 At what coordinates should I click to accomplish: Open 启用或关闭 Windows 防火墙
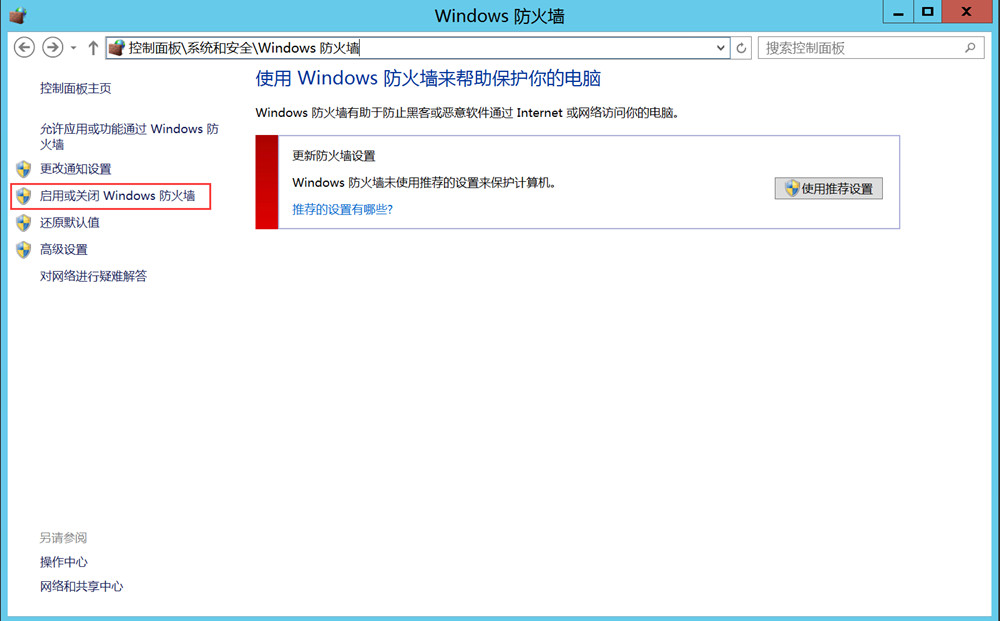click(x=117, y=196)
